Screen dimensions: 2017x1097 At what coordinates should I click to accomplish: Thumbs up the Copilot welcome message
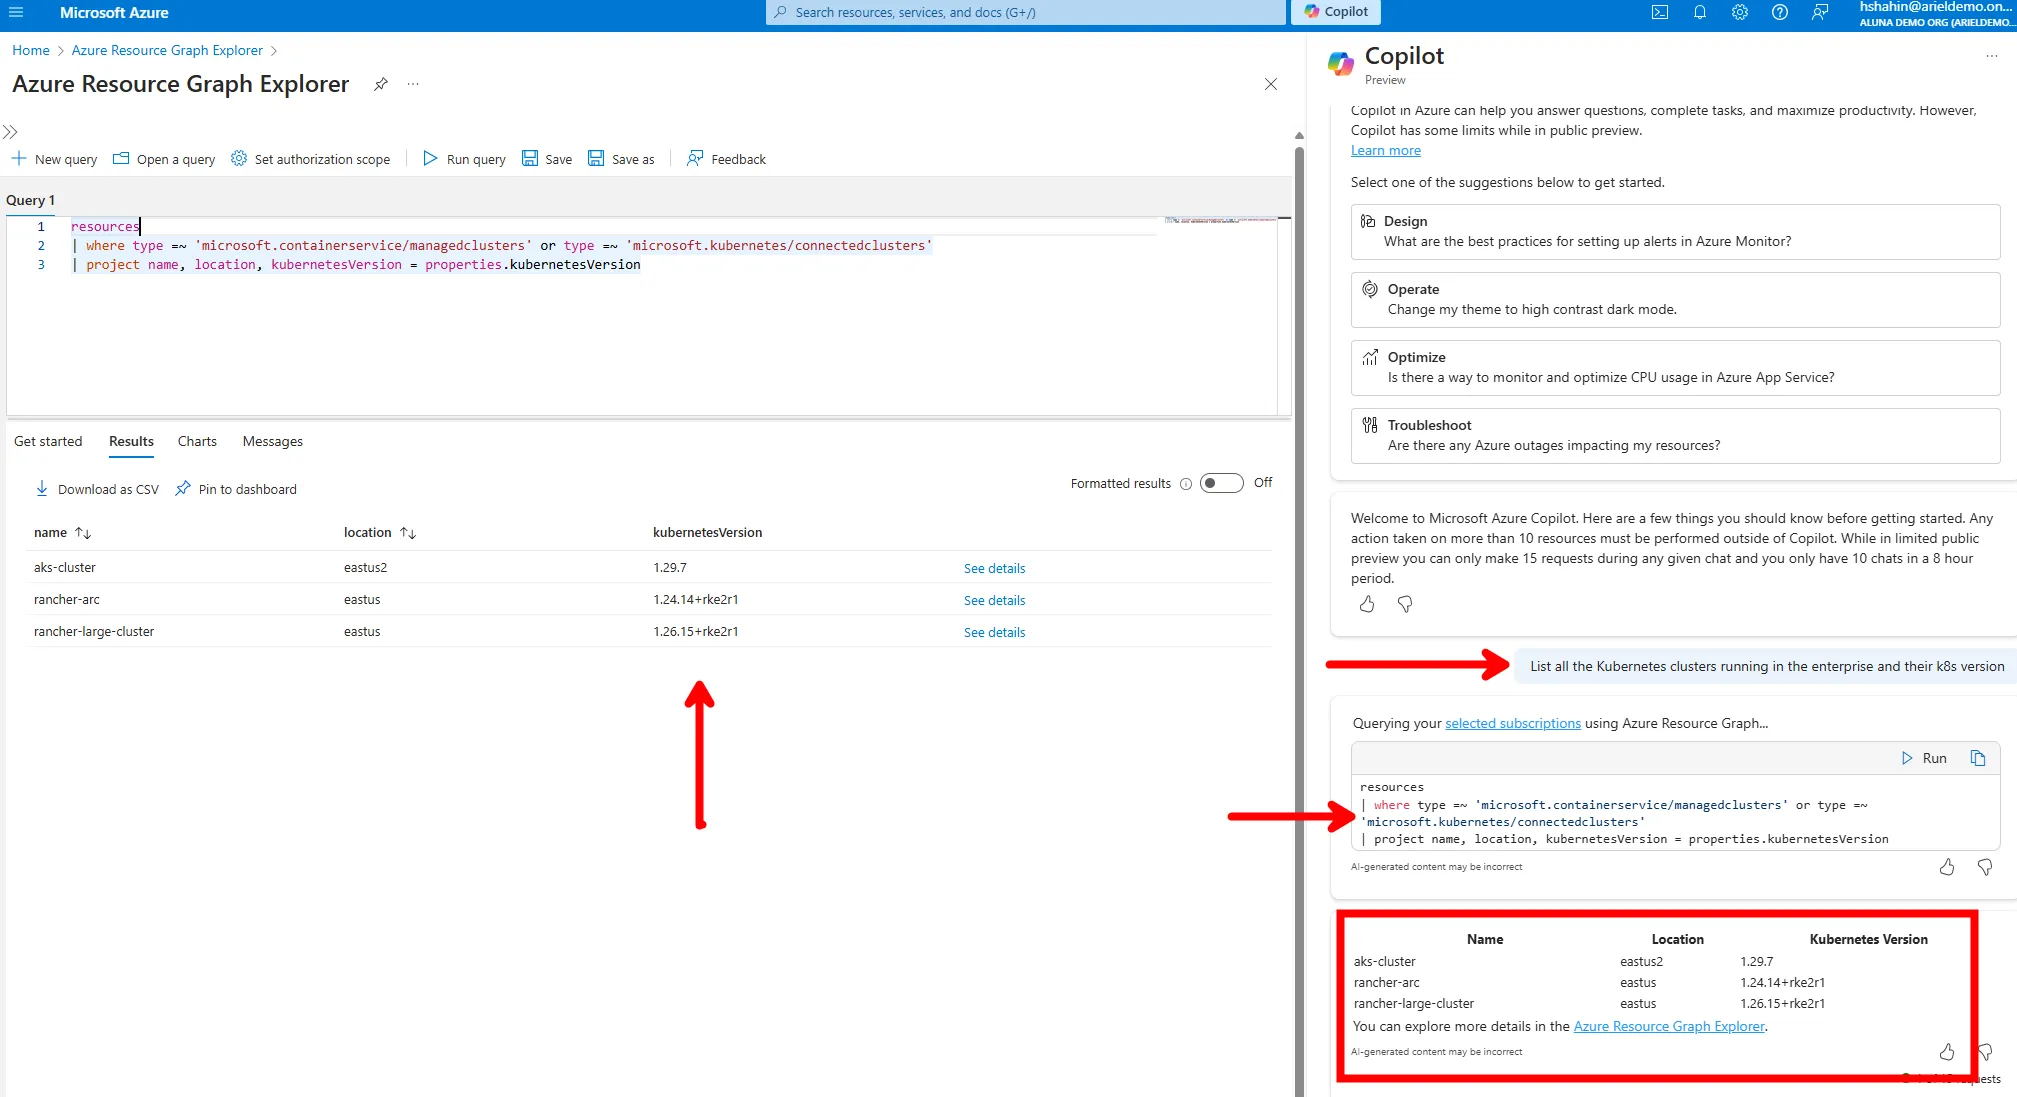click(x=1367, y=604)
